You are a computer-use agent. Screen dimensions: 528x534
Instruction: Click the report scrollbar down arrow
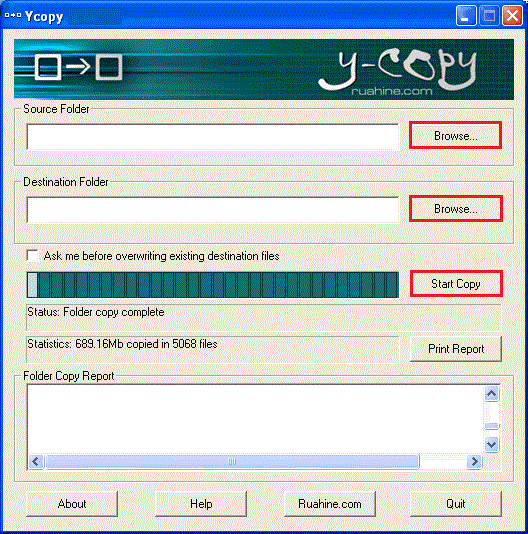coord(492,444)
